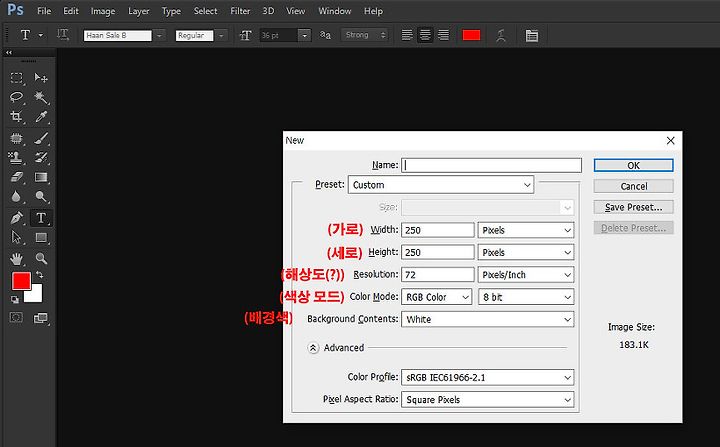Toggle the Character and Paragraph panels
Screen dimensions: 720x447
click(x=532, y=35)
